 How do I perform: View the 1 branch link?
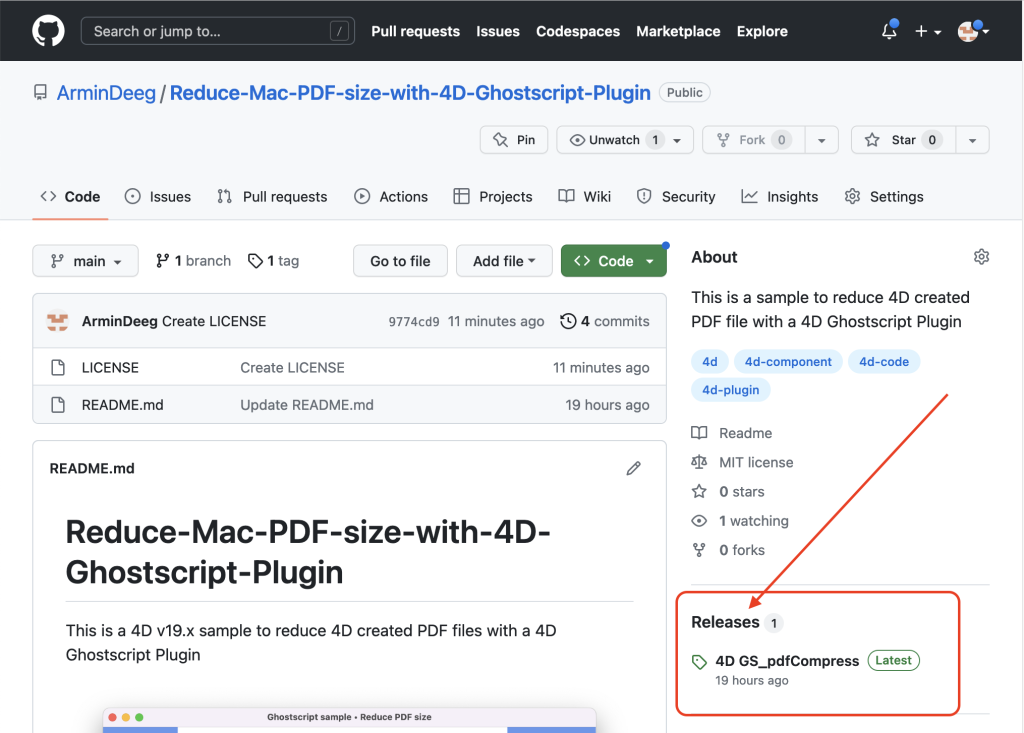tap(193, 261)
